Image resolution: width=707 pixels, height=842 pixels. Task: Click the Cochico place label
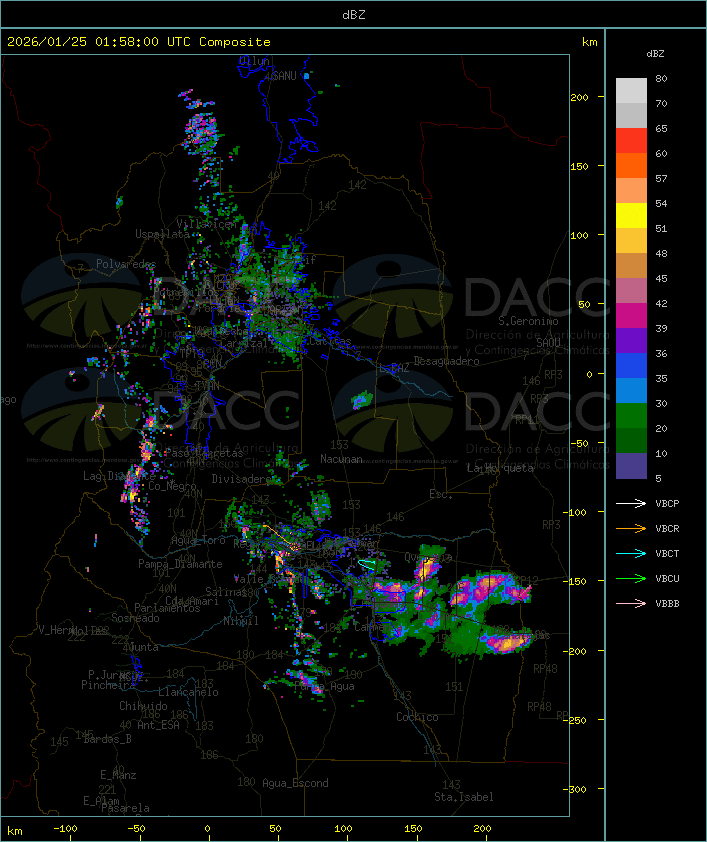417,717
